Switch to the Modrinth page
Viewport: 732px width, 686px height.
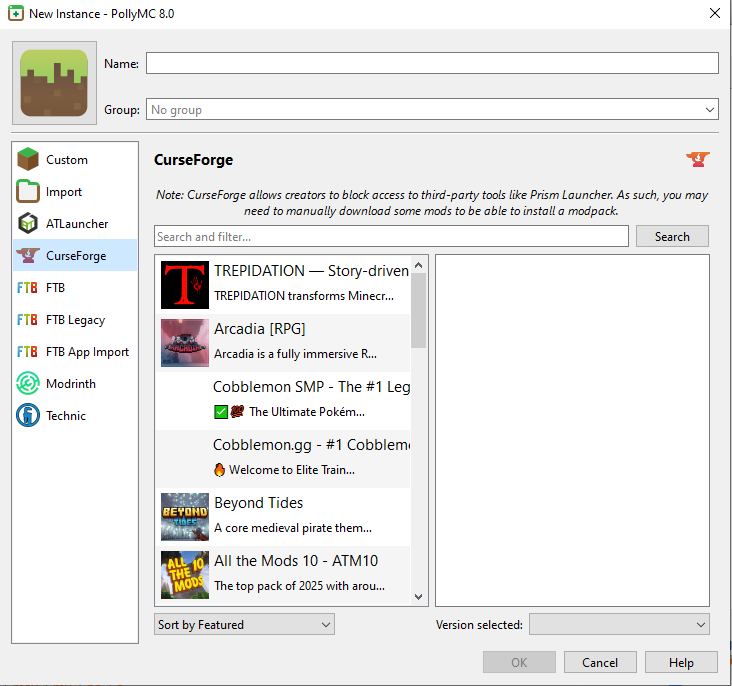pos(75,383)
